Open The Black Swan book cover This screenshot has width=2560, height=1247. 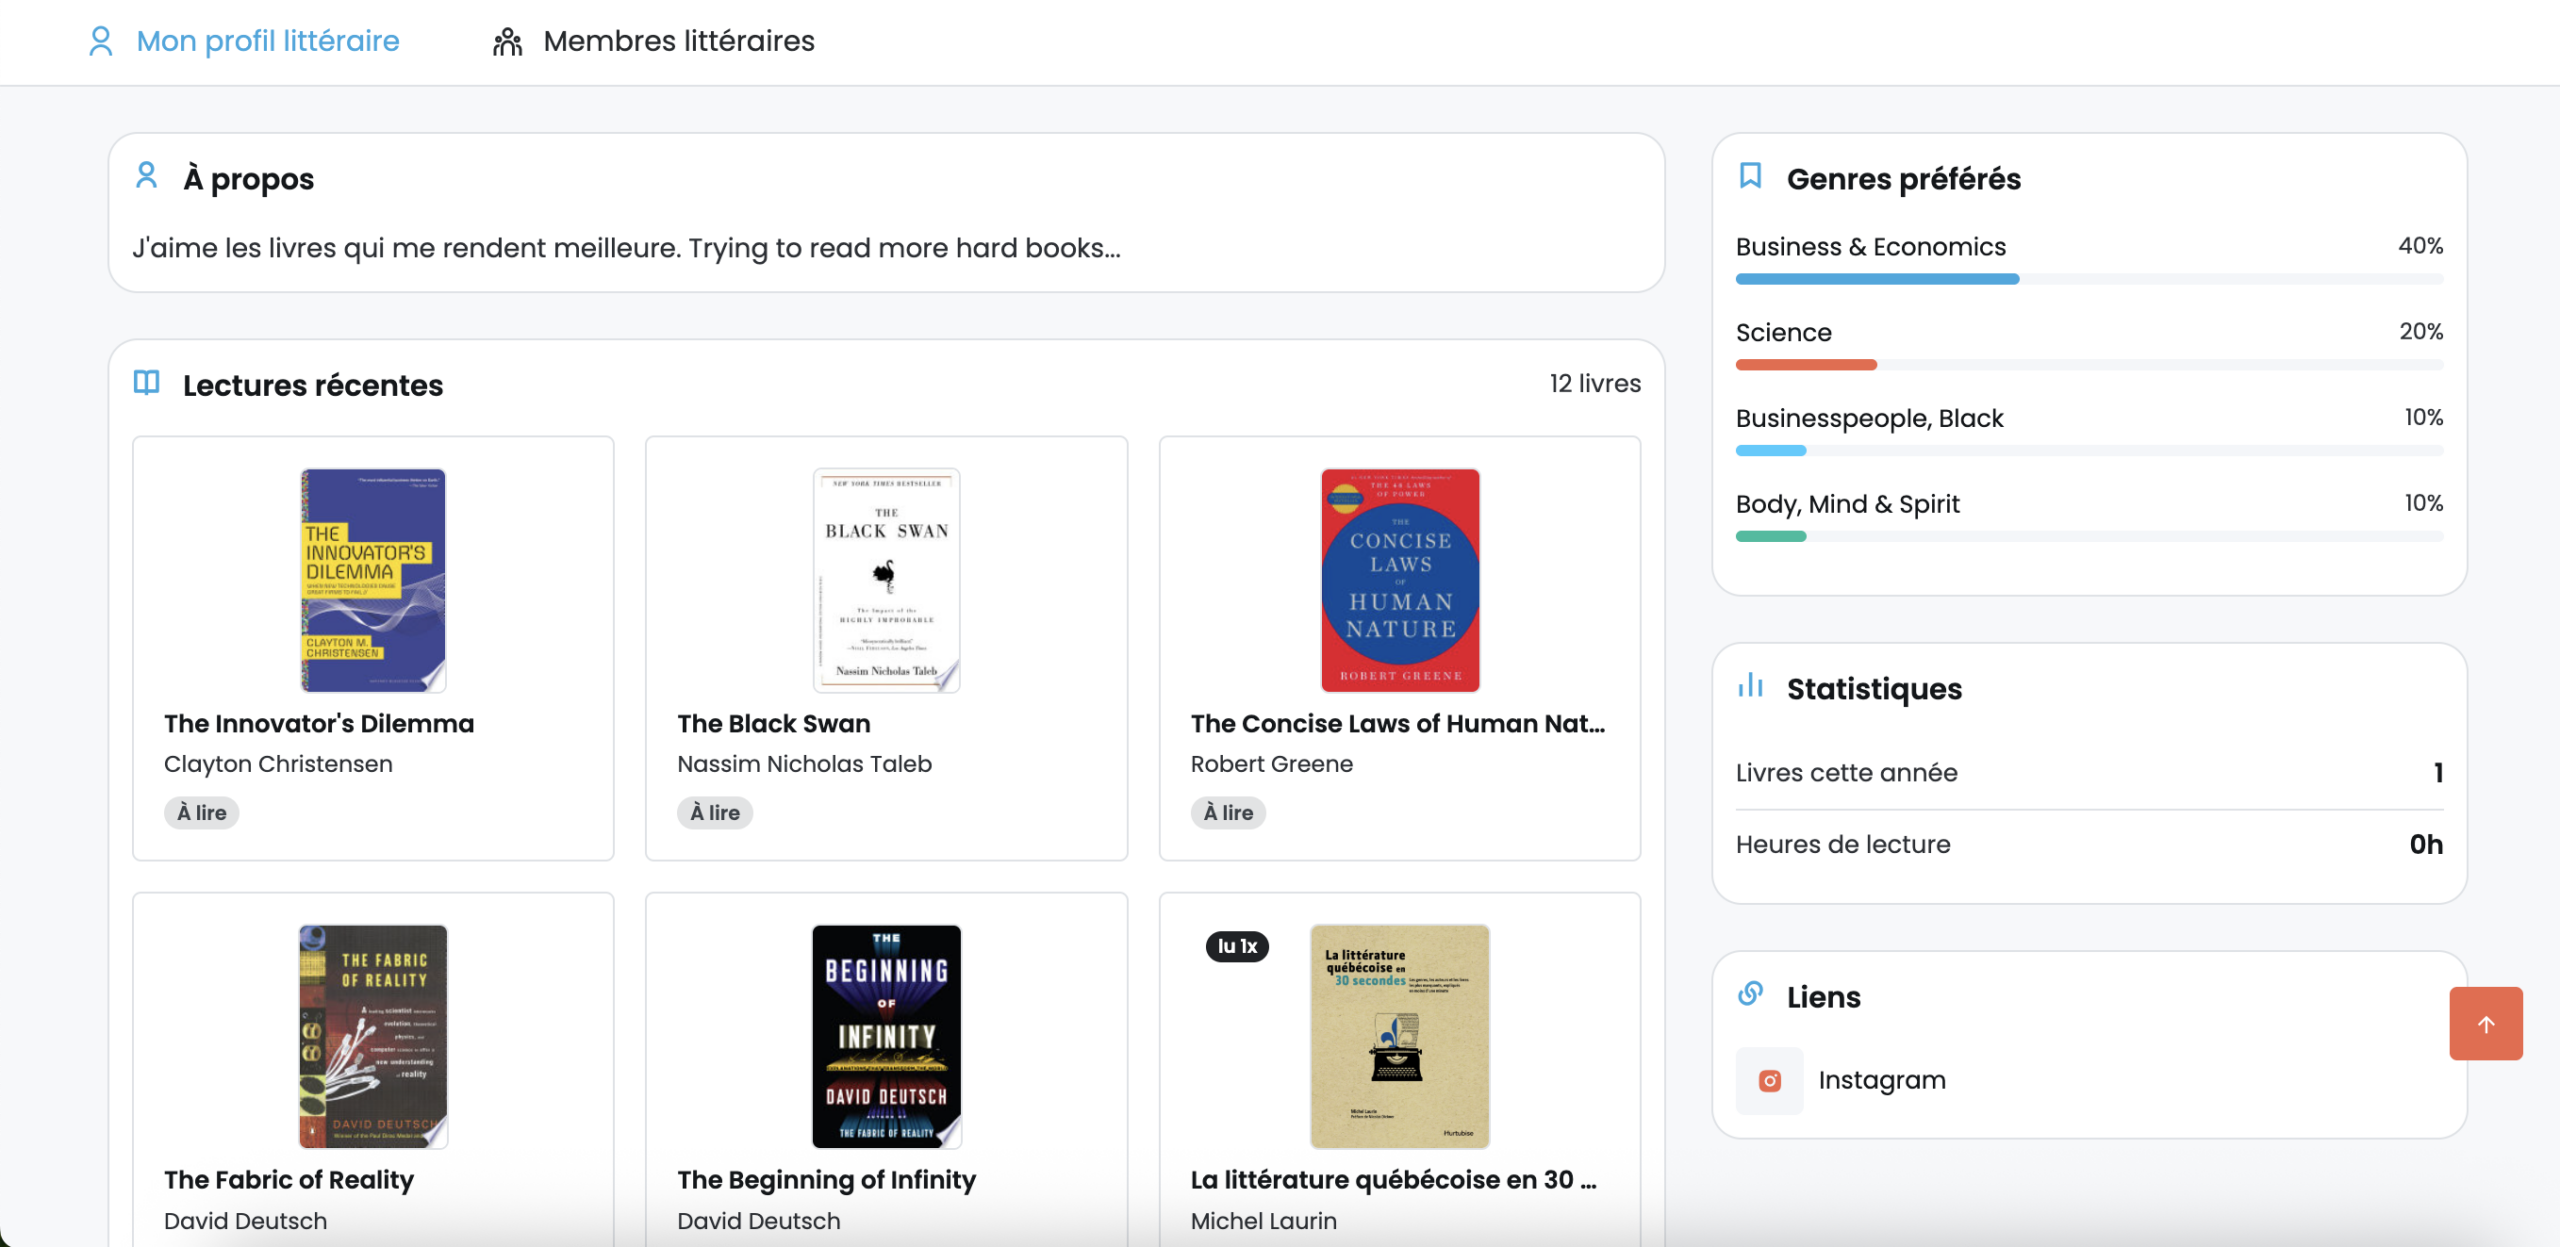[886, 580]
